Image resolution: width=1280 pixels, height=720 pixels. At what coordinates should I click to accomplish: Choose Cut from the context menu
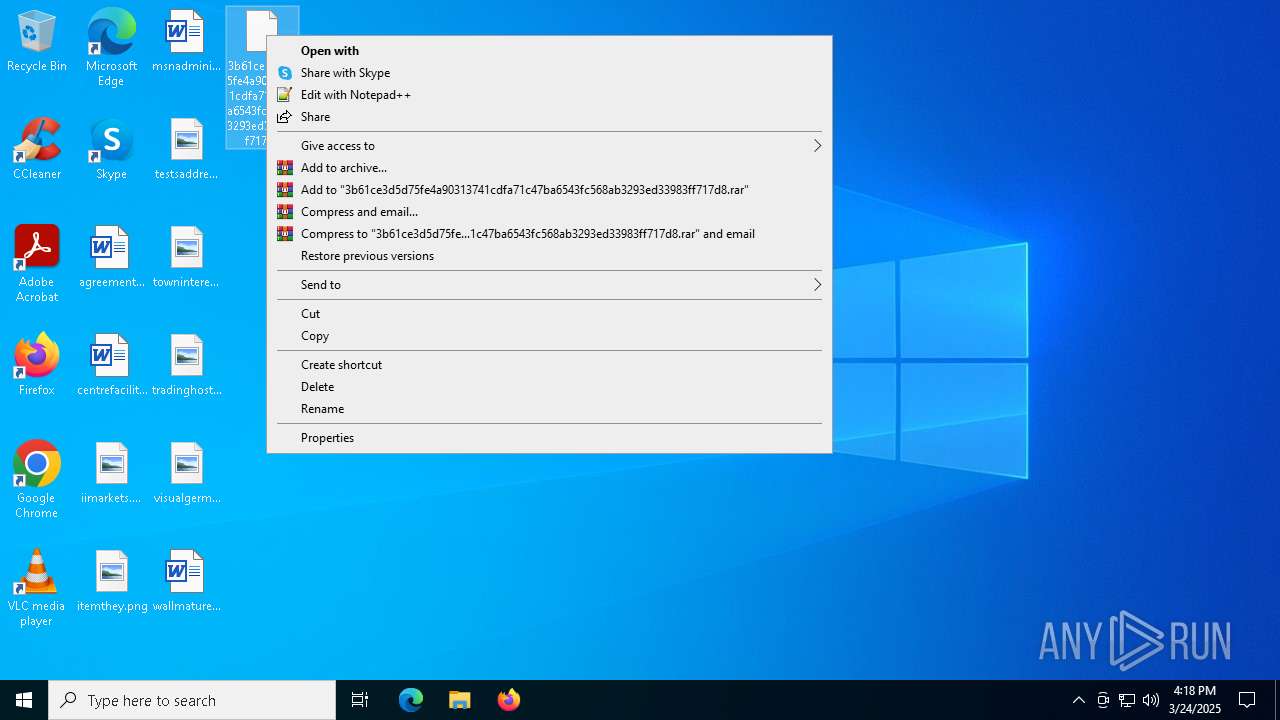coord(549,314)
